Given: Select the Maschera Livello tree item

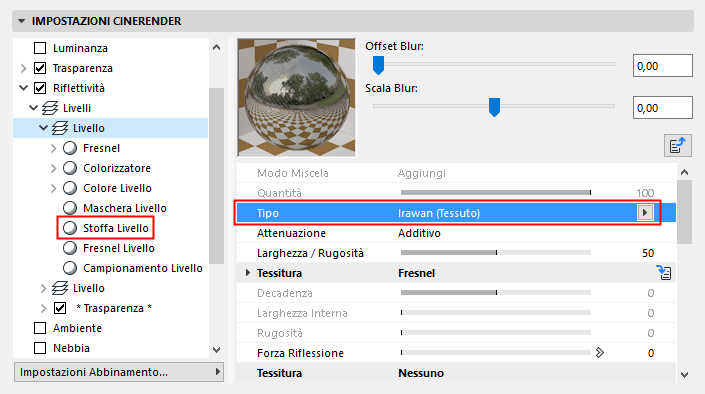Looking at the screenshot, I should click(125, 208).
